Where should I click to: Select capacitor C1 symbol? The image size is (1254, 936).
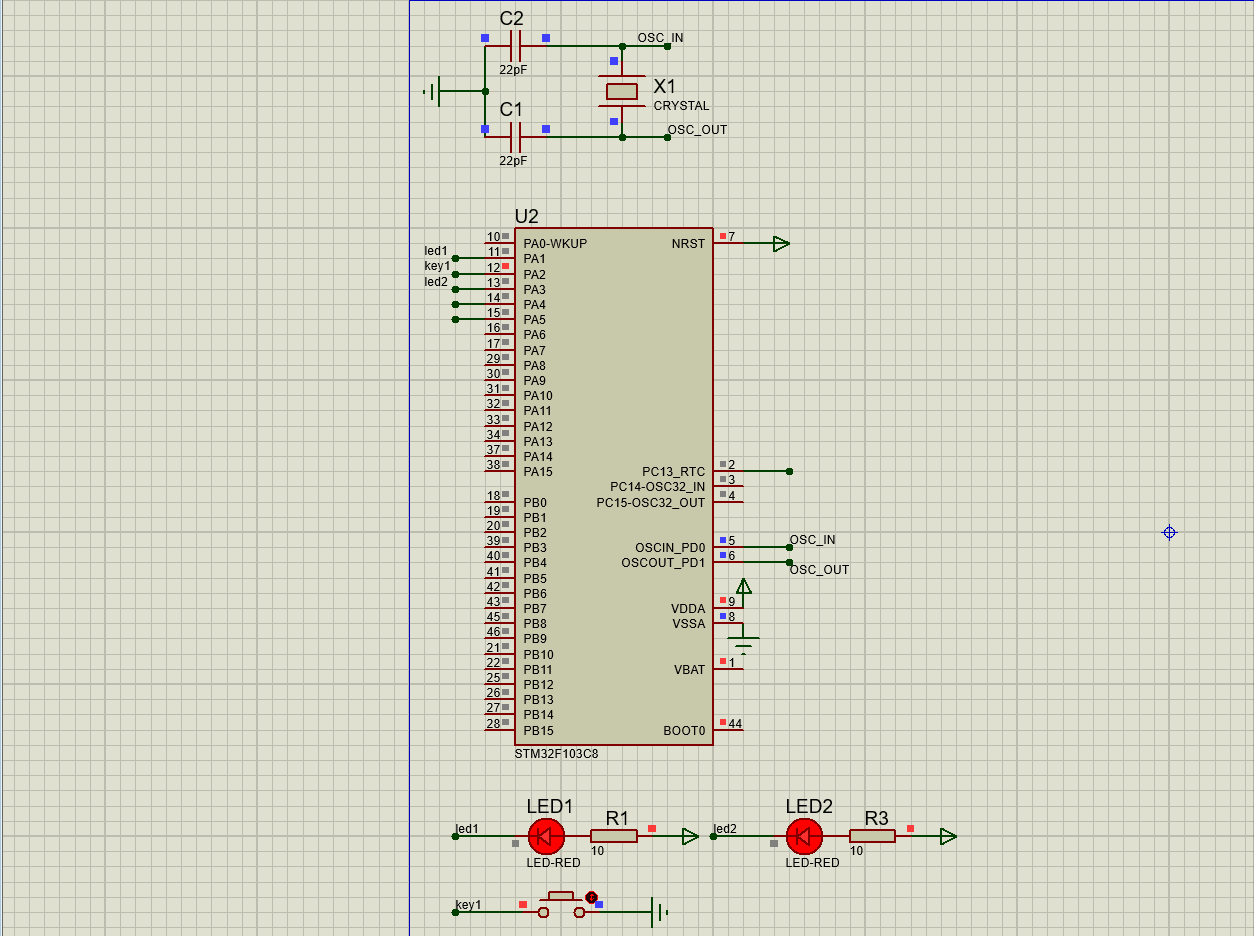[x=516, y=137]
